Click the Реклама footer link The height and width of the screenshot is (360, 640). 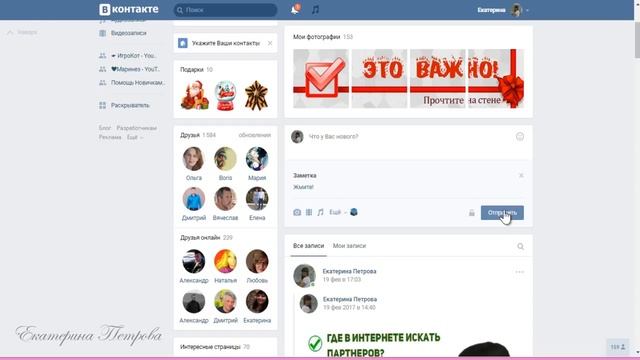[x=110, y=137]
